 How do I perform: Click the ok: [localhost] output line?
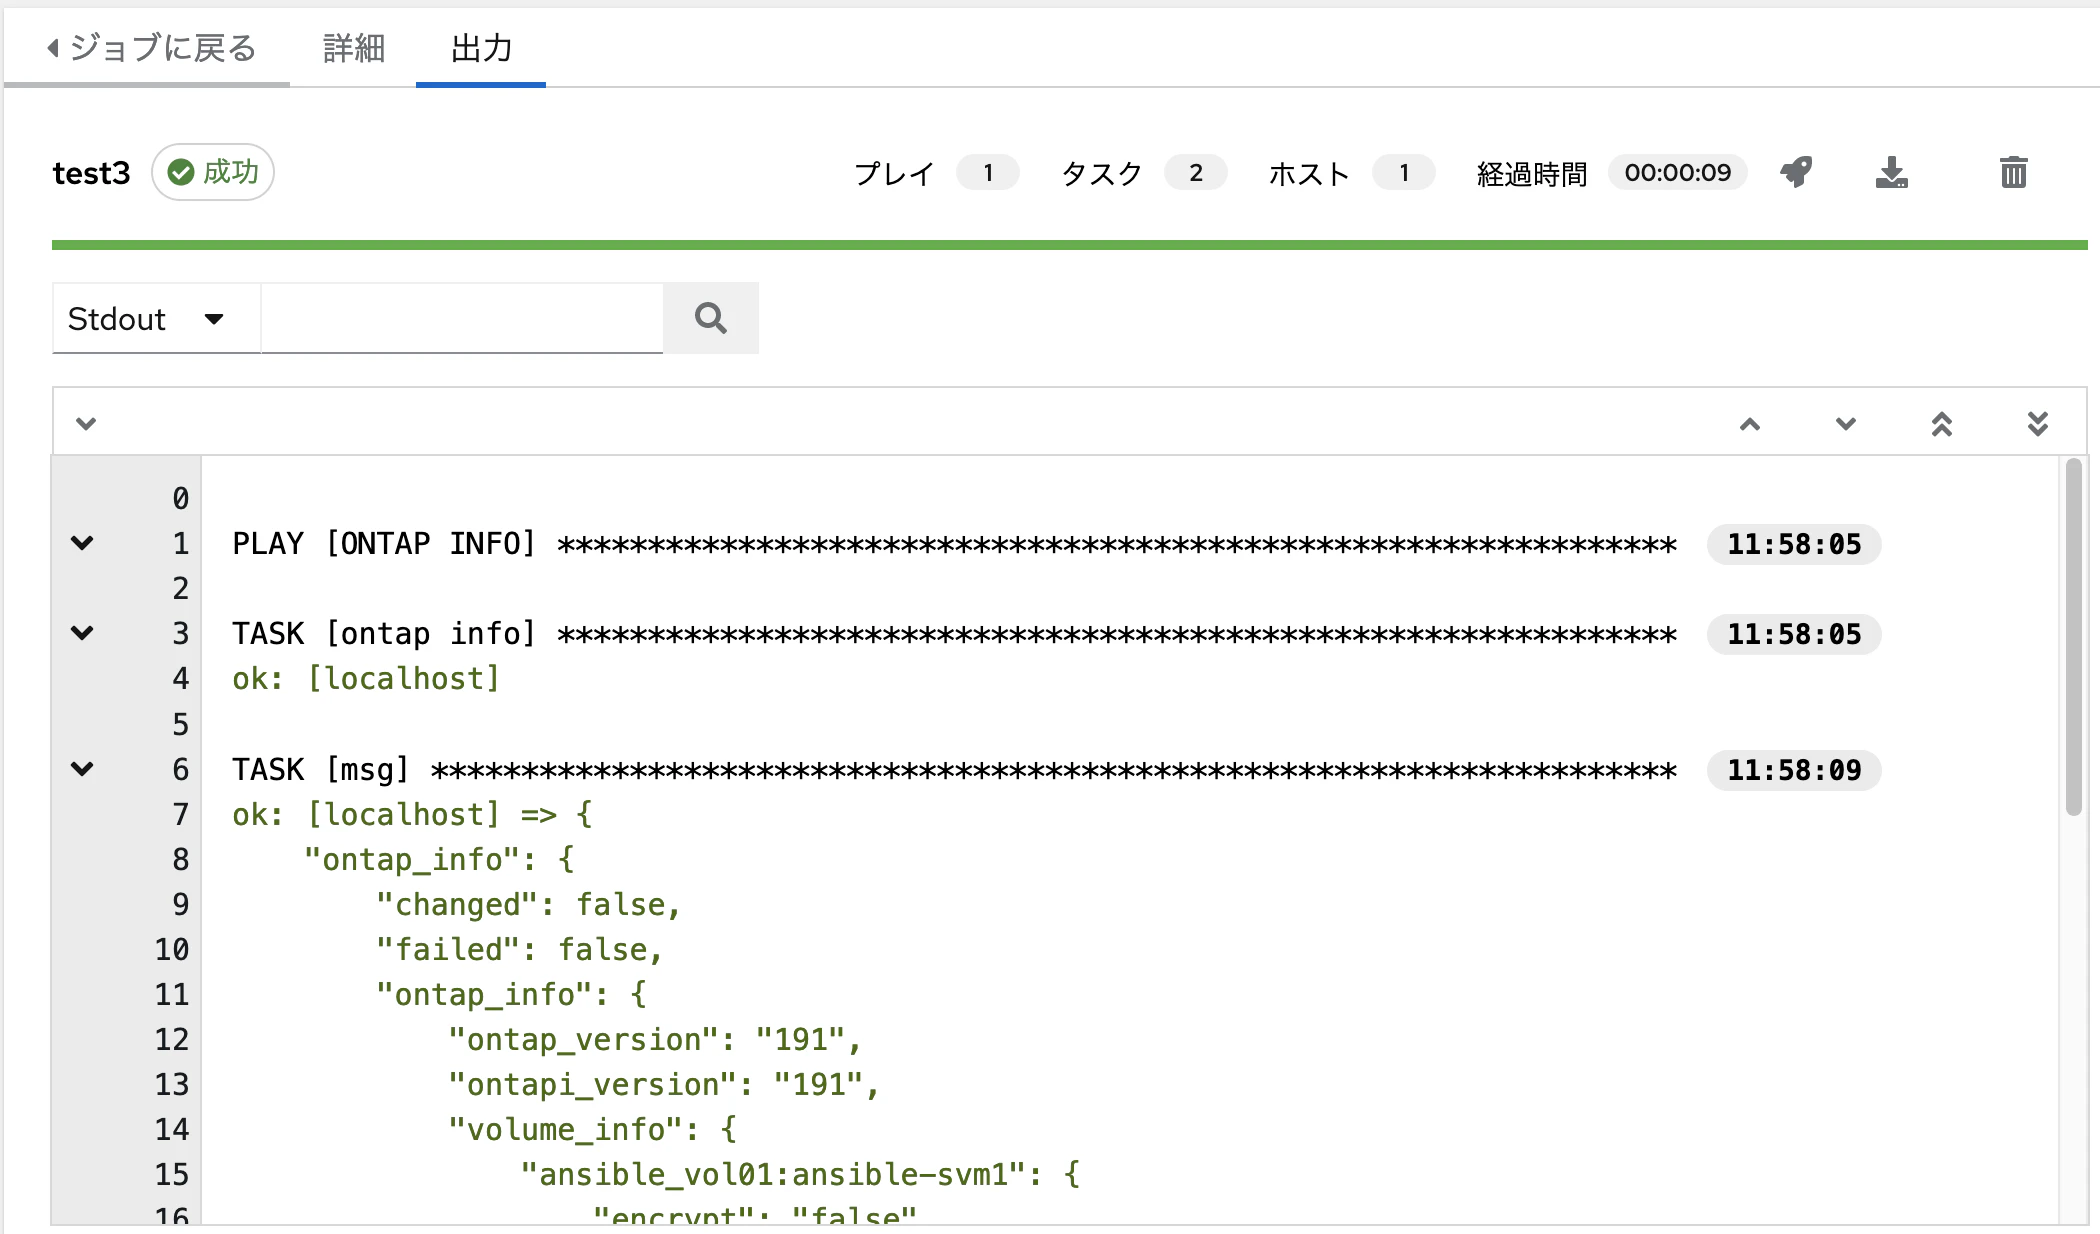pos(366,679)
